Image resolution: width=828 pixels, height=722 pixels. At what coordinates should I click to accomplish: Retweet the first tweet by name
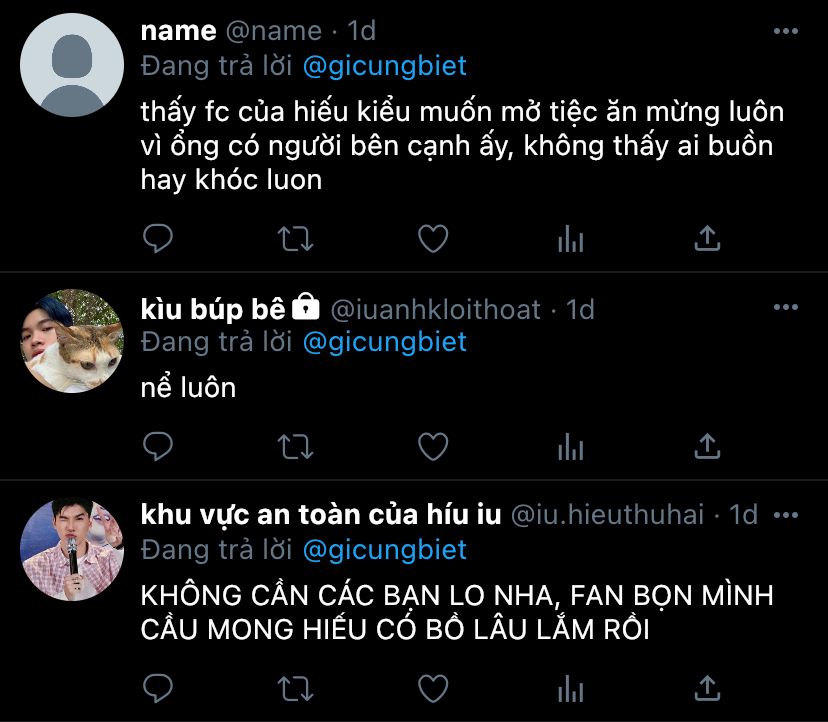pyautogui.click(x=295, y=238)
